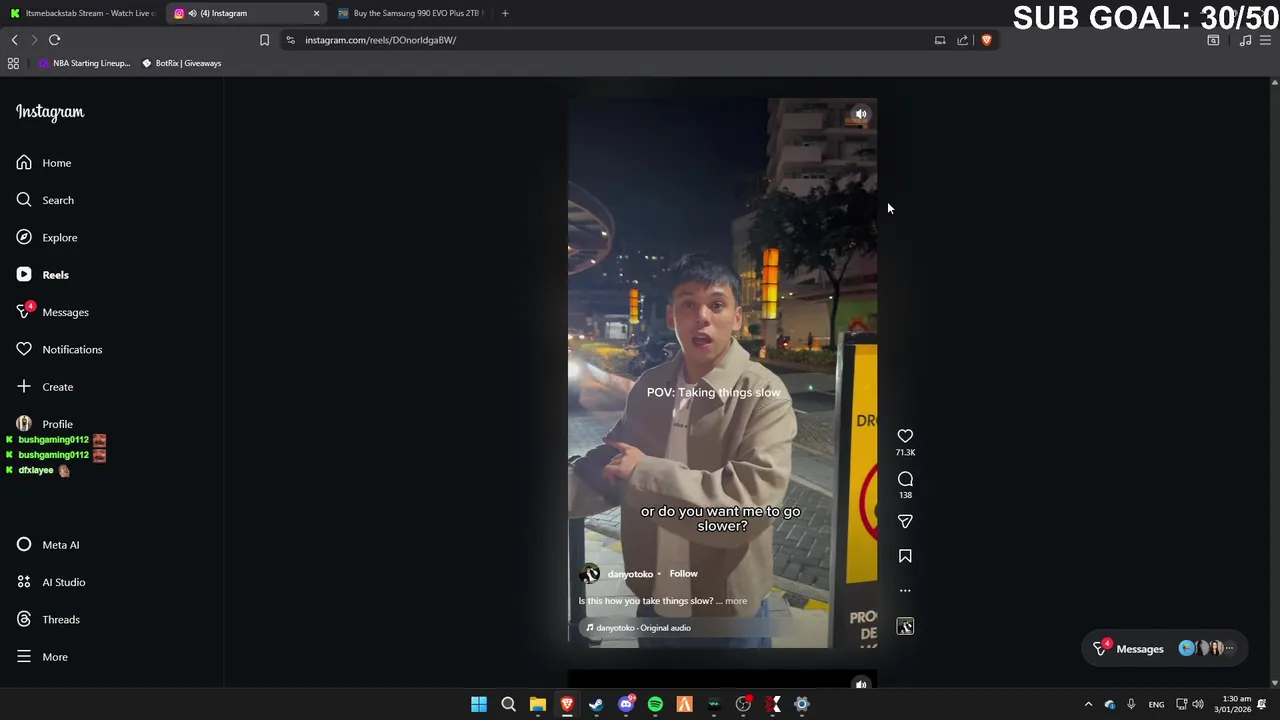Switch to the Samsung 990 EVO Plus tab
This screenshot has height=720, width=1280.
410,13
